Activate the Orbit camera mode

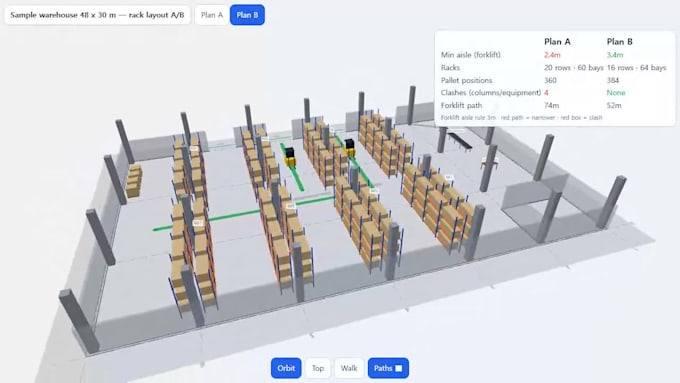pyautogui.click(x=286, y=368)
